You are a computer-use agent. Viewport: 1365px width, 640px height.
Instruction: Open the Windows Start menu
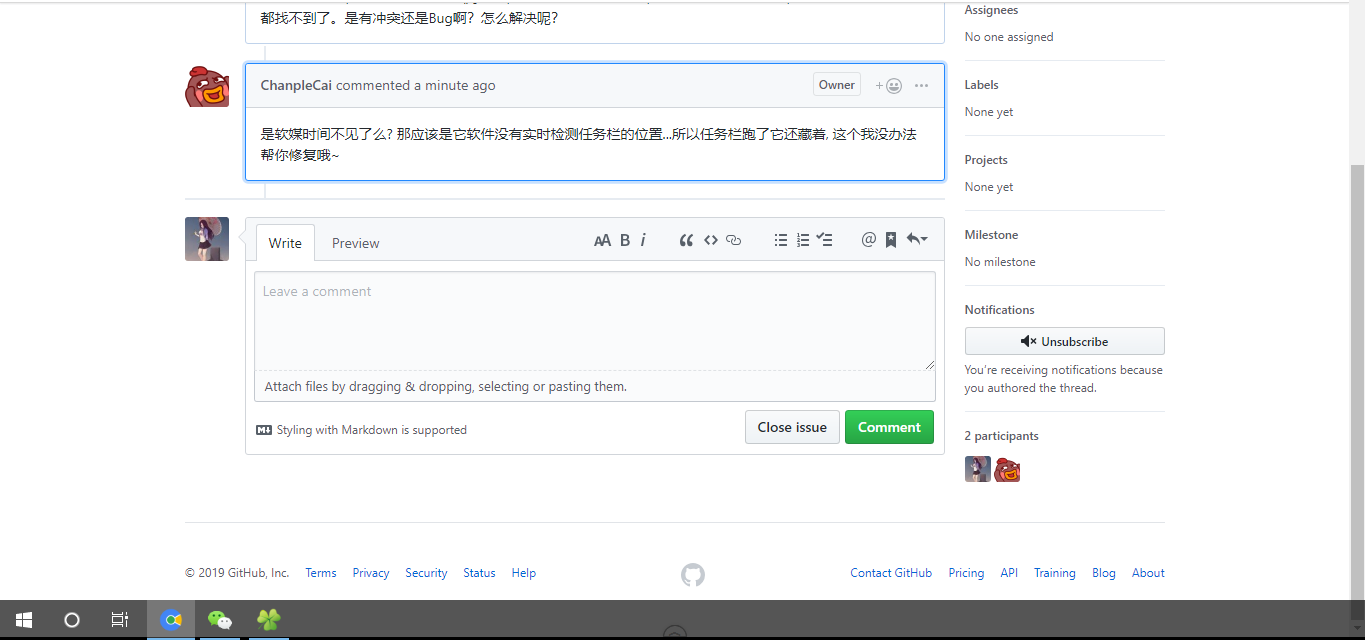[23, 620]
